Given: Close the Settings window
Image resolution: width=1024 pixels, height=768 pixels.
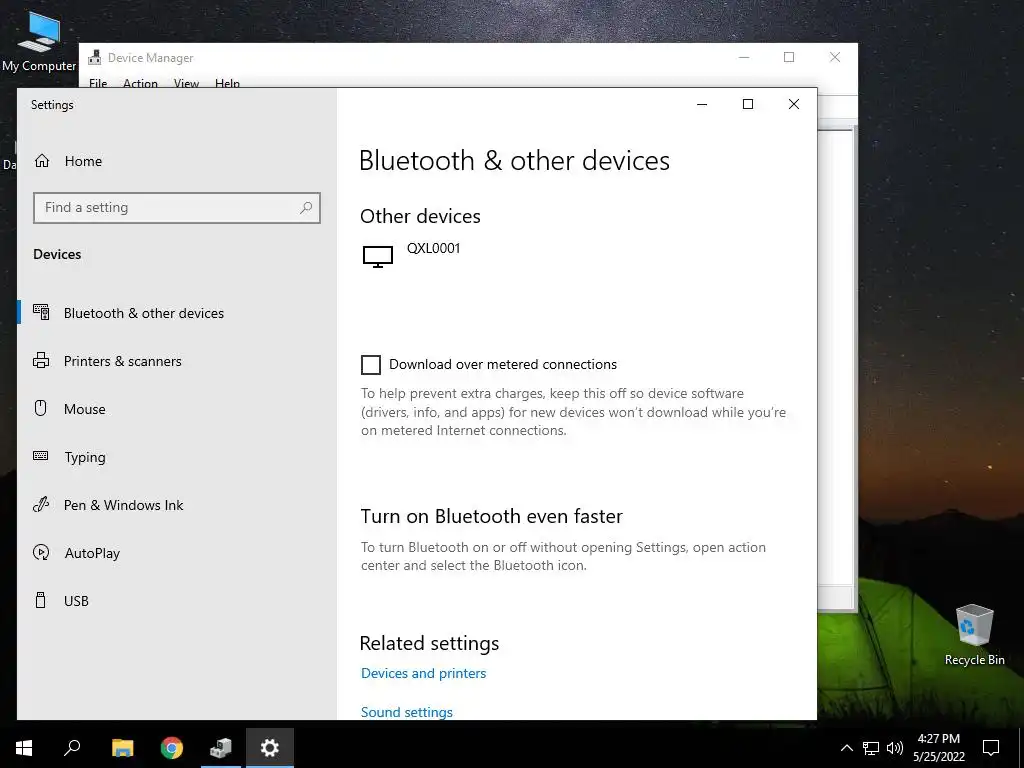Looking at the screenshot, I should pos(793,104).
